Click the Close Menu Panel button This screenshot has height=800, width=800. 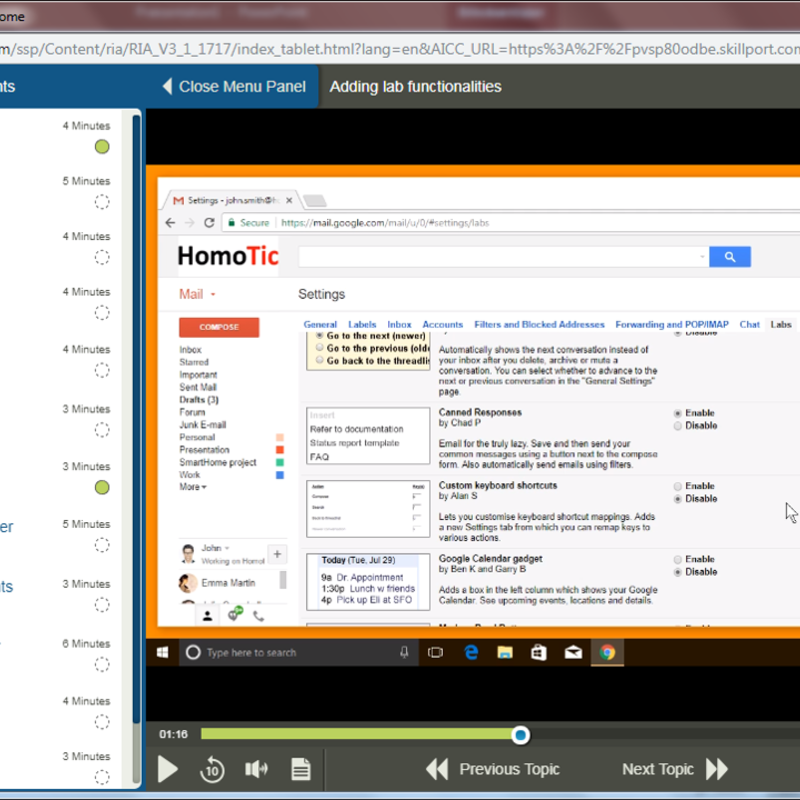click(x=234, y=86)
